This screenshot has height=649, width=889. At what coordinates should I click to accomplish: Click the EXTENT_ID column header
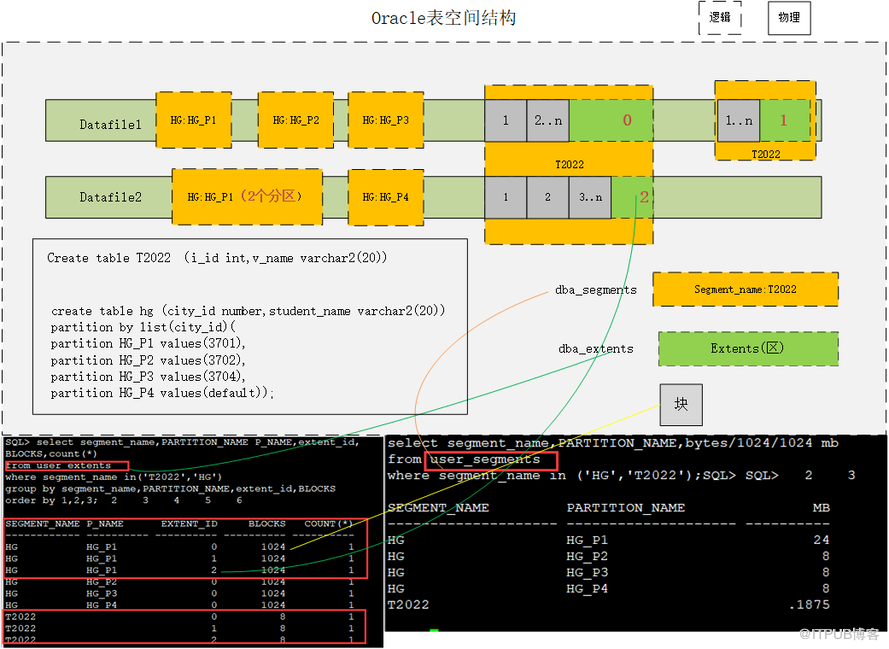click(x=189, y=524)
